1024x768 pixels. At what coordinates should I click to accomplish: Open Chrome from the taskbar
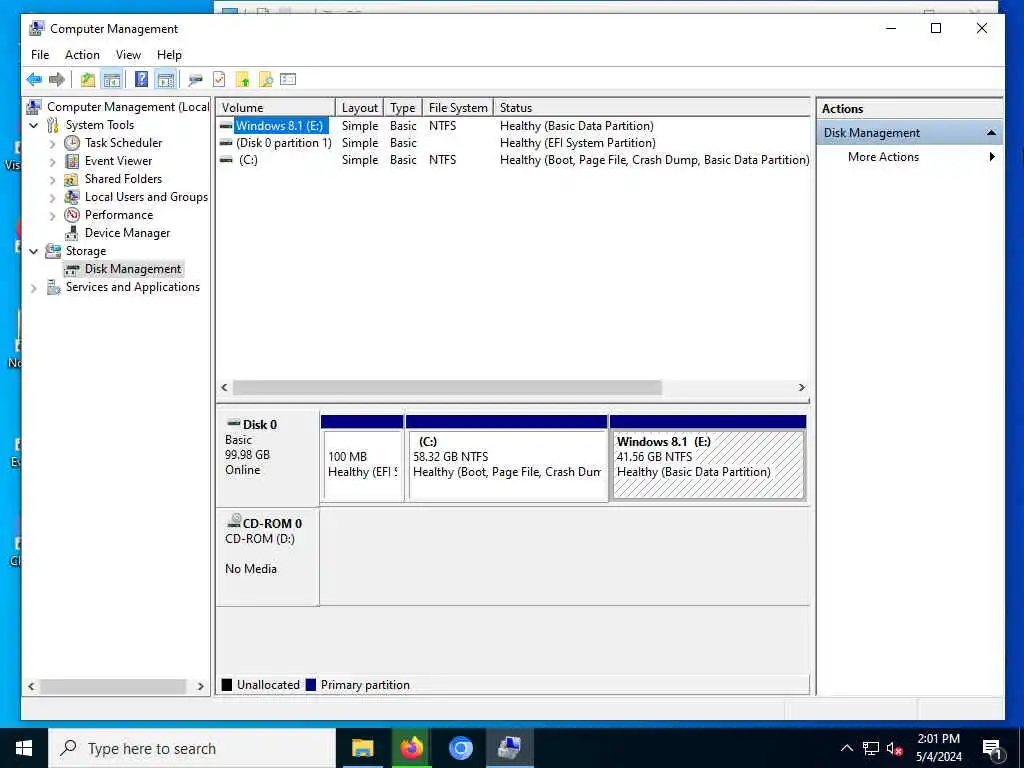click(460, 748)
